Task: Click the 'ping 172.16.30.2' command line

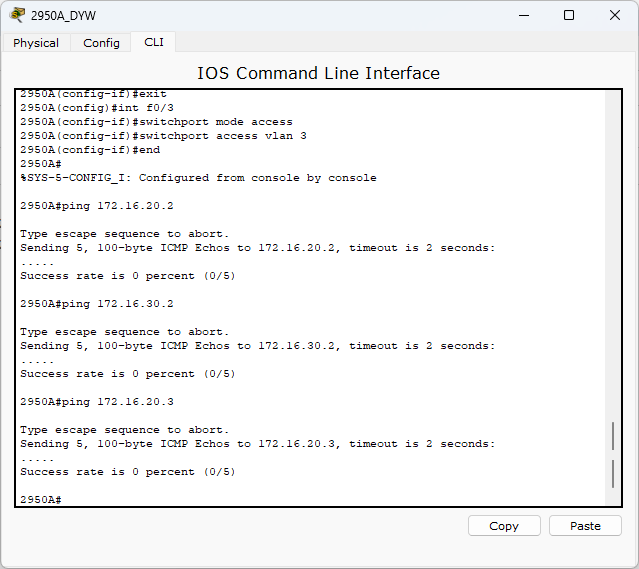Action: tap(97, 304)
